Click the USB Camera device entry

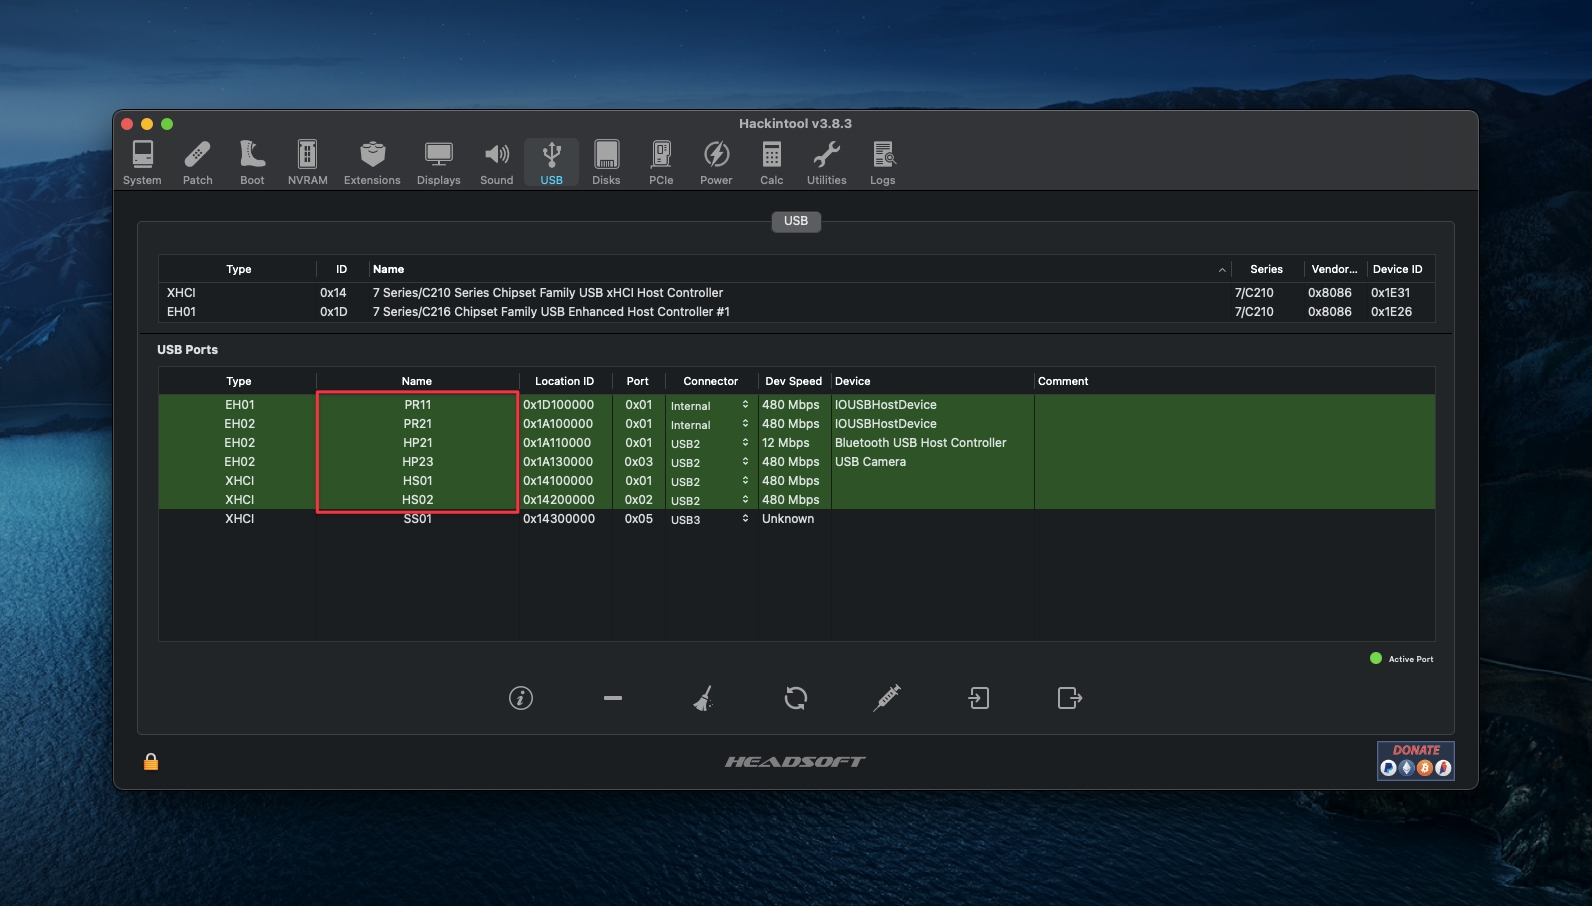point(870,462)
